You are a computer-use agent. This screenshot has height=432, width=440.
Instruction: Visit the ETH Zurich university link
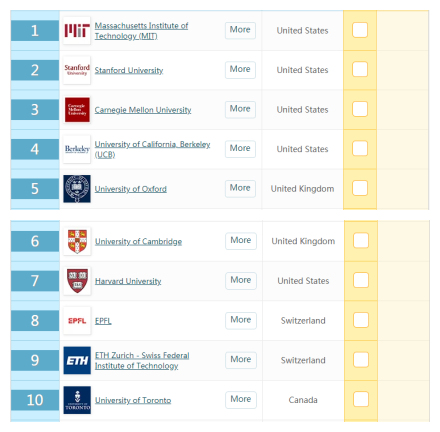[142, 360]
